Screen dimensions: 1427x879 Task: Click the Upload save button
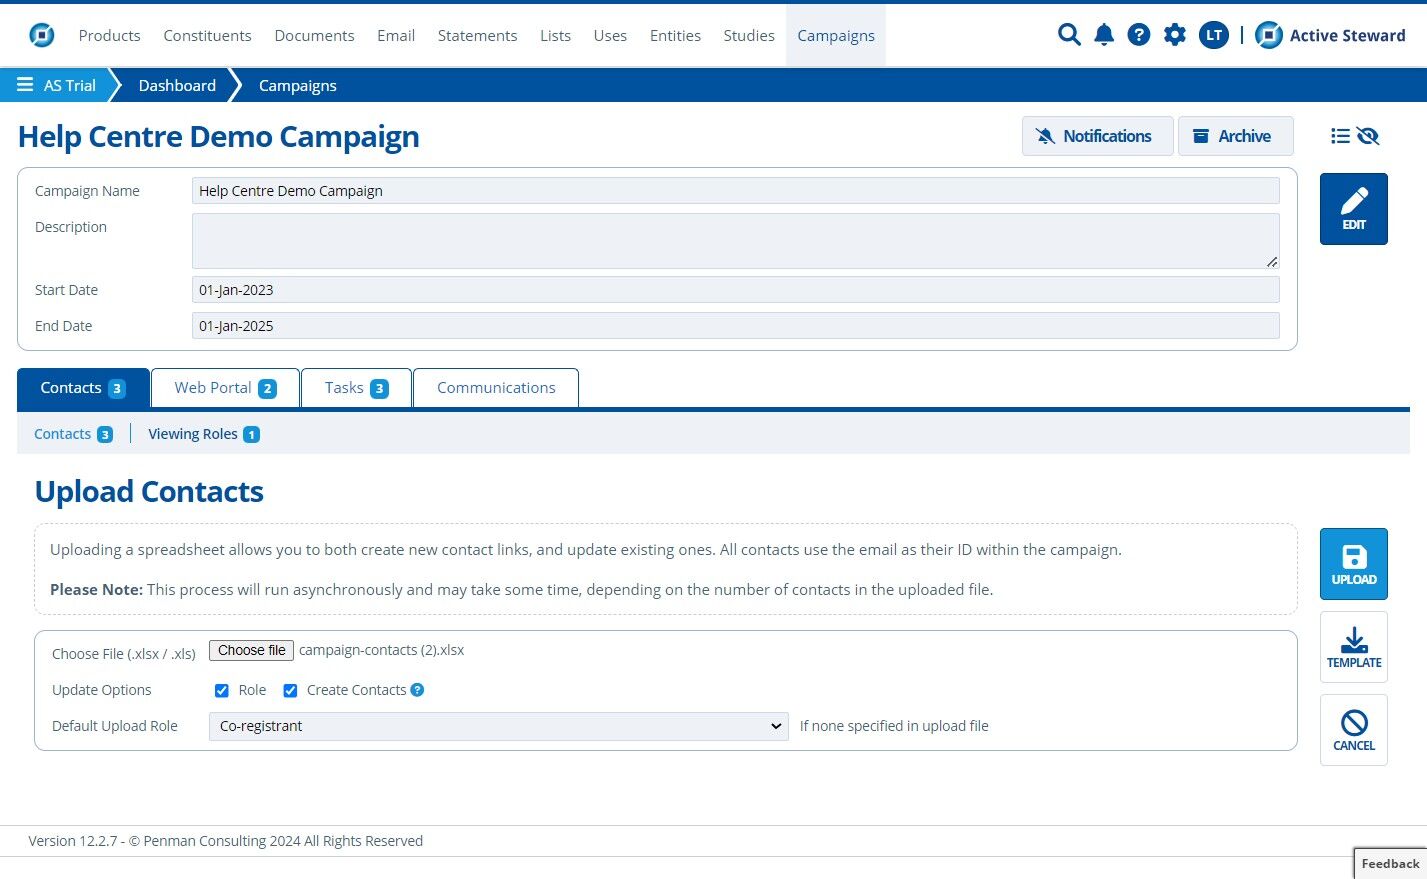click(x=1354, y=564)
